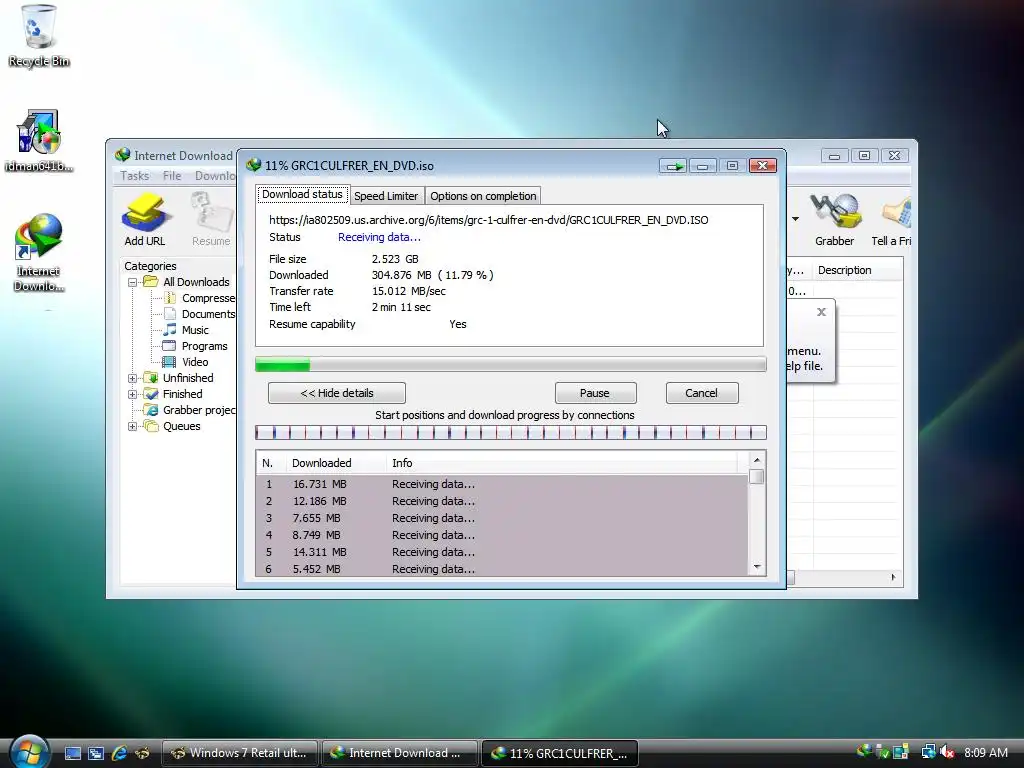The image size is (1024, 768).
Task: Open the Tasks menu
Action: [135, 176]
